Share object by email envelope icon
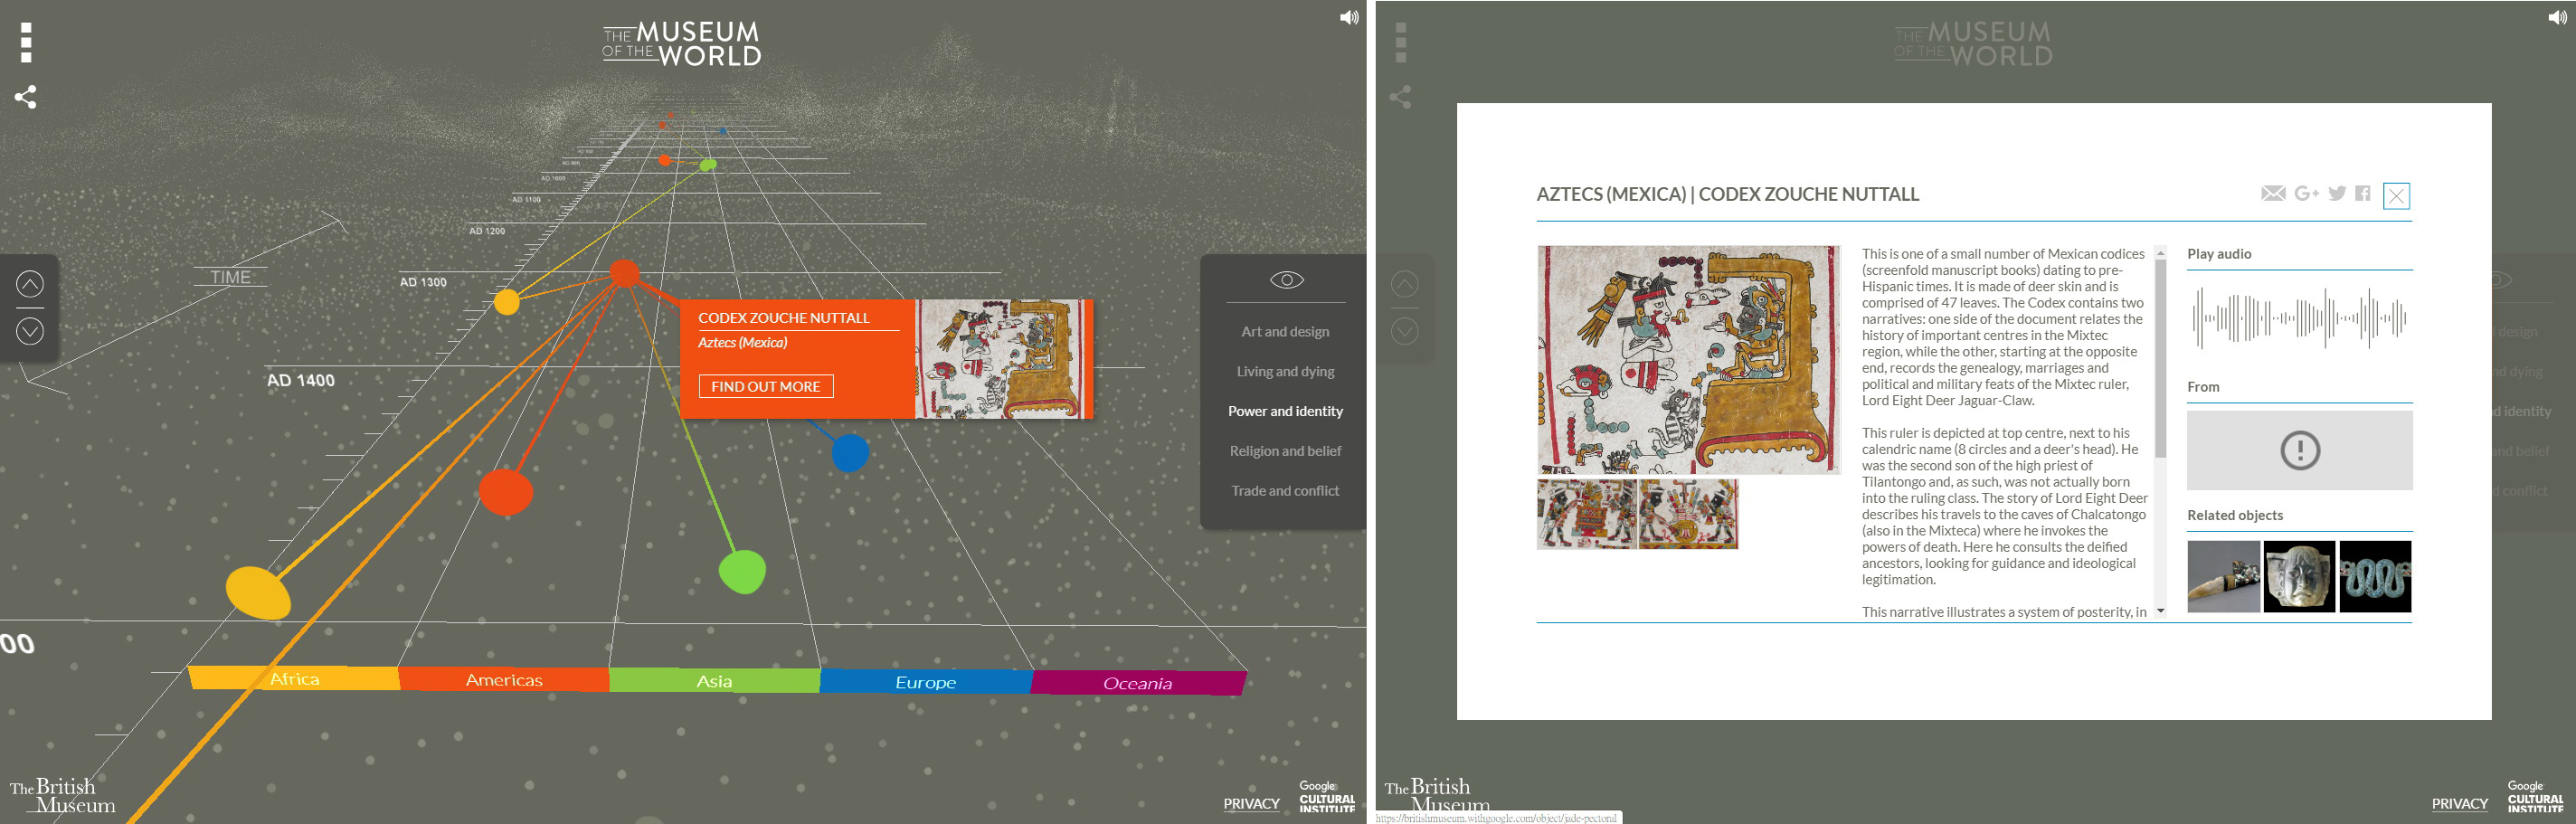Image resolution: width=2576 pixels, height=824 pixels. tap(2273, 194)
